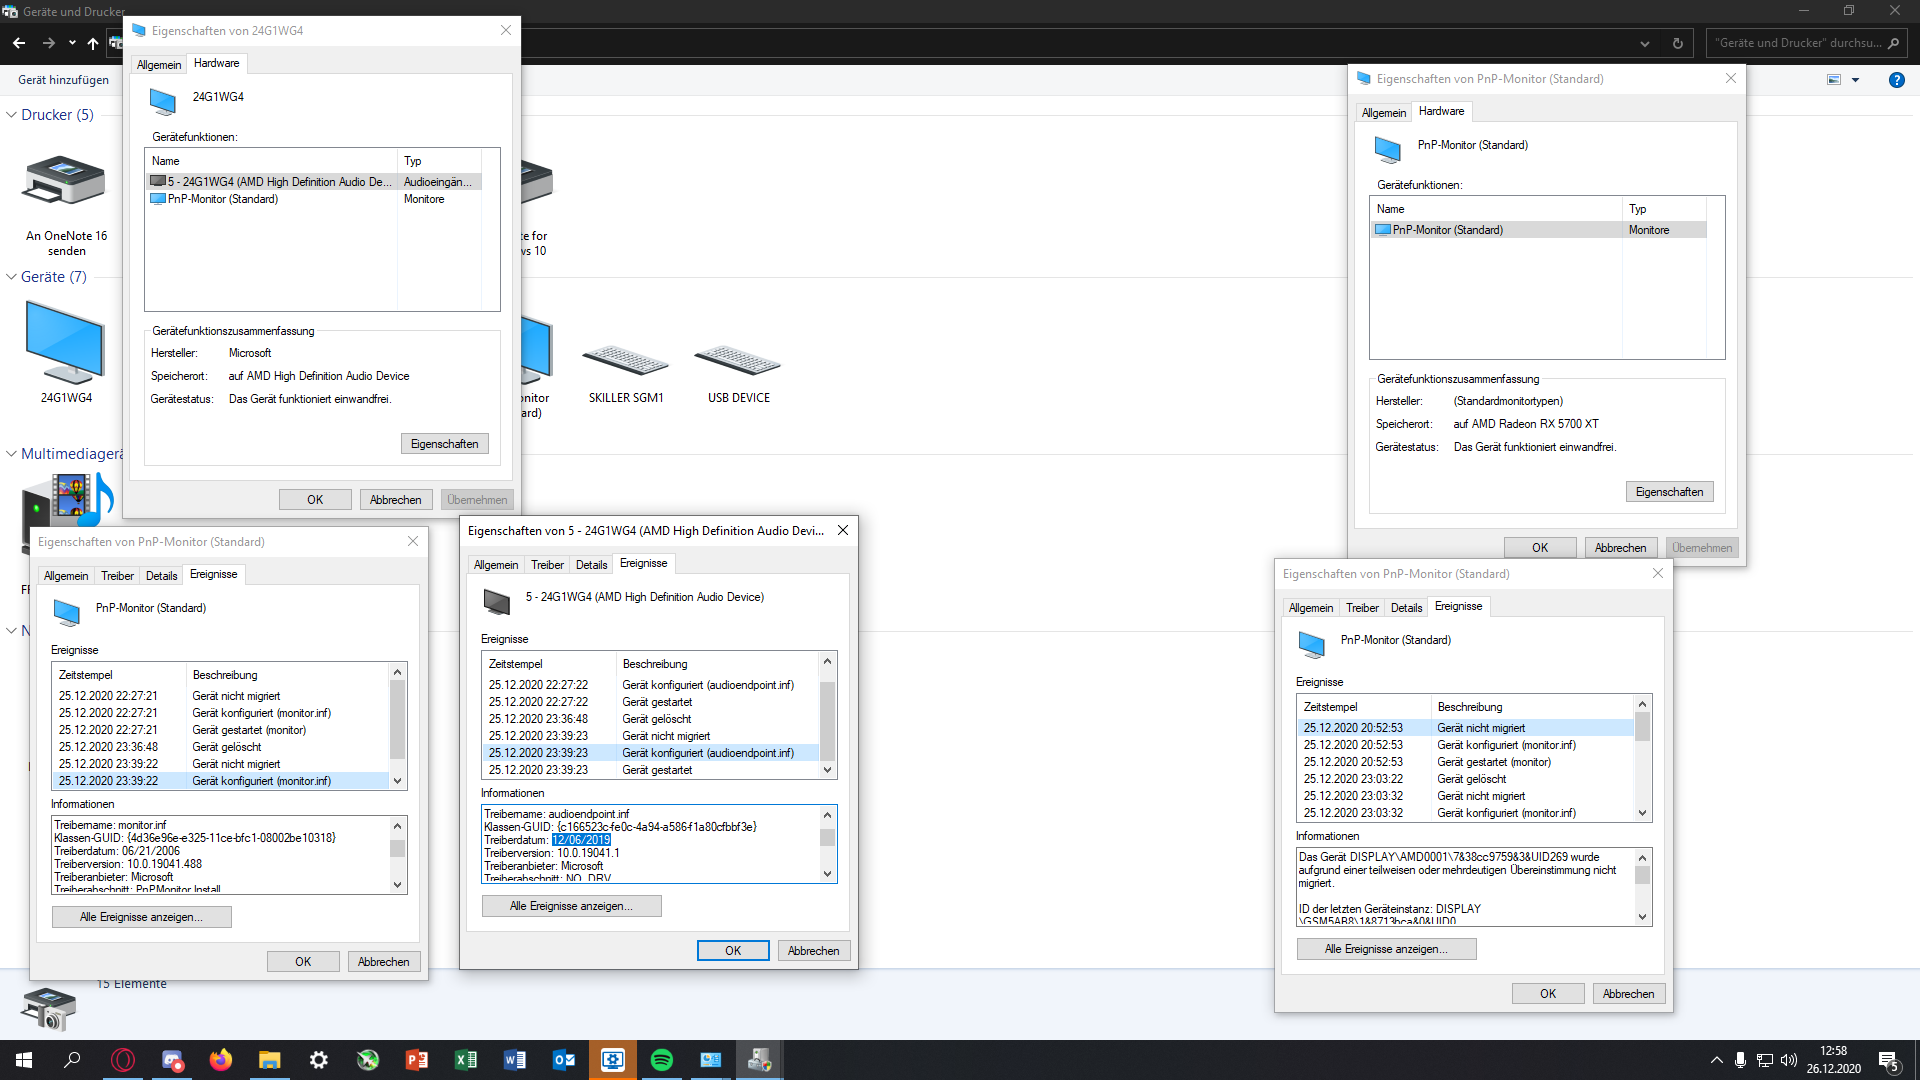Screen dimensions: 1920x1080
Task: Open Treiber tab in lower-right PnP-Monitor dialog
Action: tap(1362, 608)
